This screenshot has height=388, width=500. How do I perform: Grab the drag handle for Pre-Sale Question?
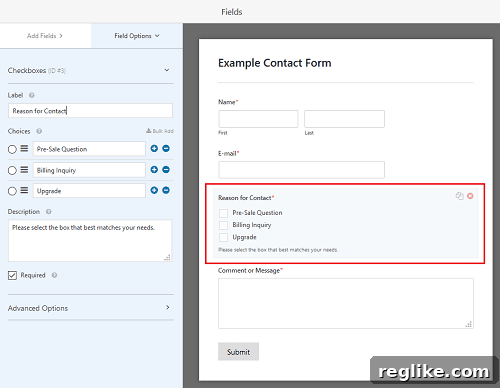click(x=24, y=149)
